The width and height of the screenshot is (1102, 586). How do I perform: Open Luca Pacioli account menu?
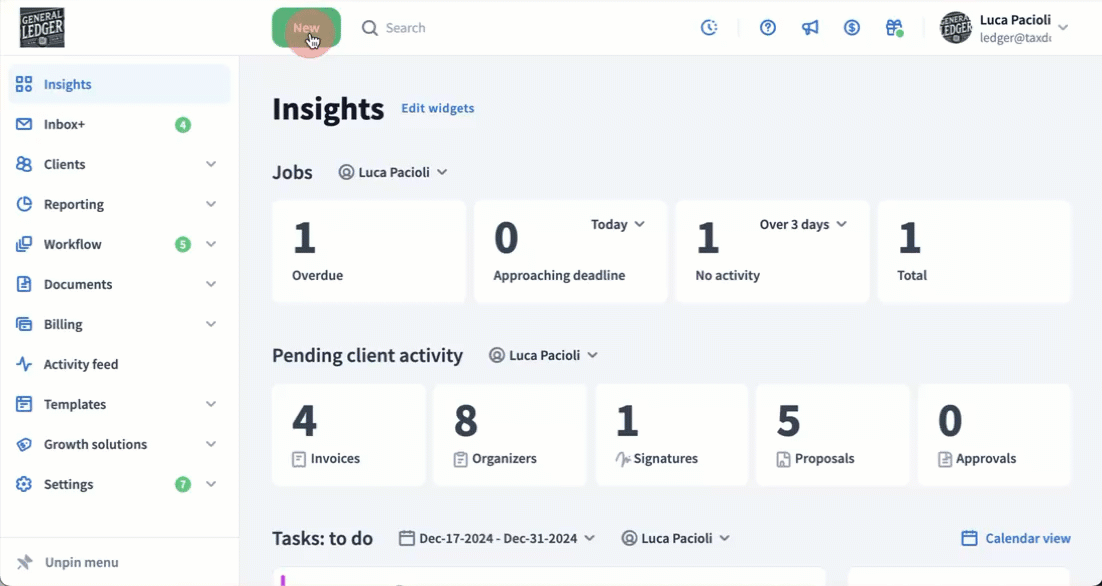point(1005,28)
